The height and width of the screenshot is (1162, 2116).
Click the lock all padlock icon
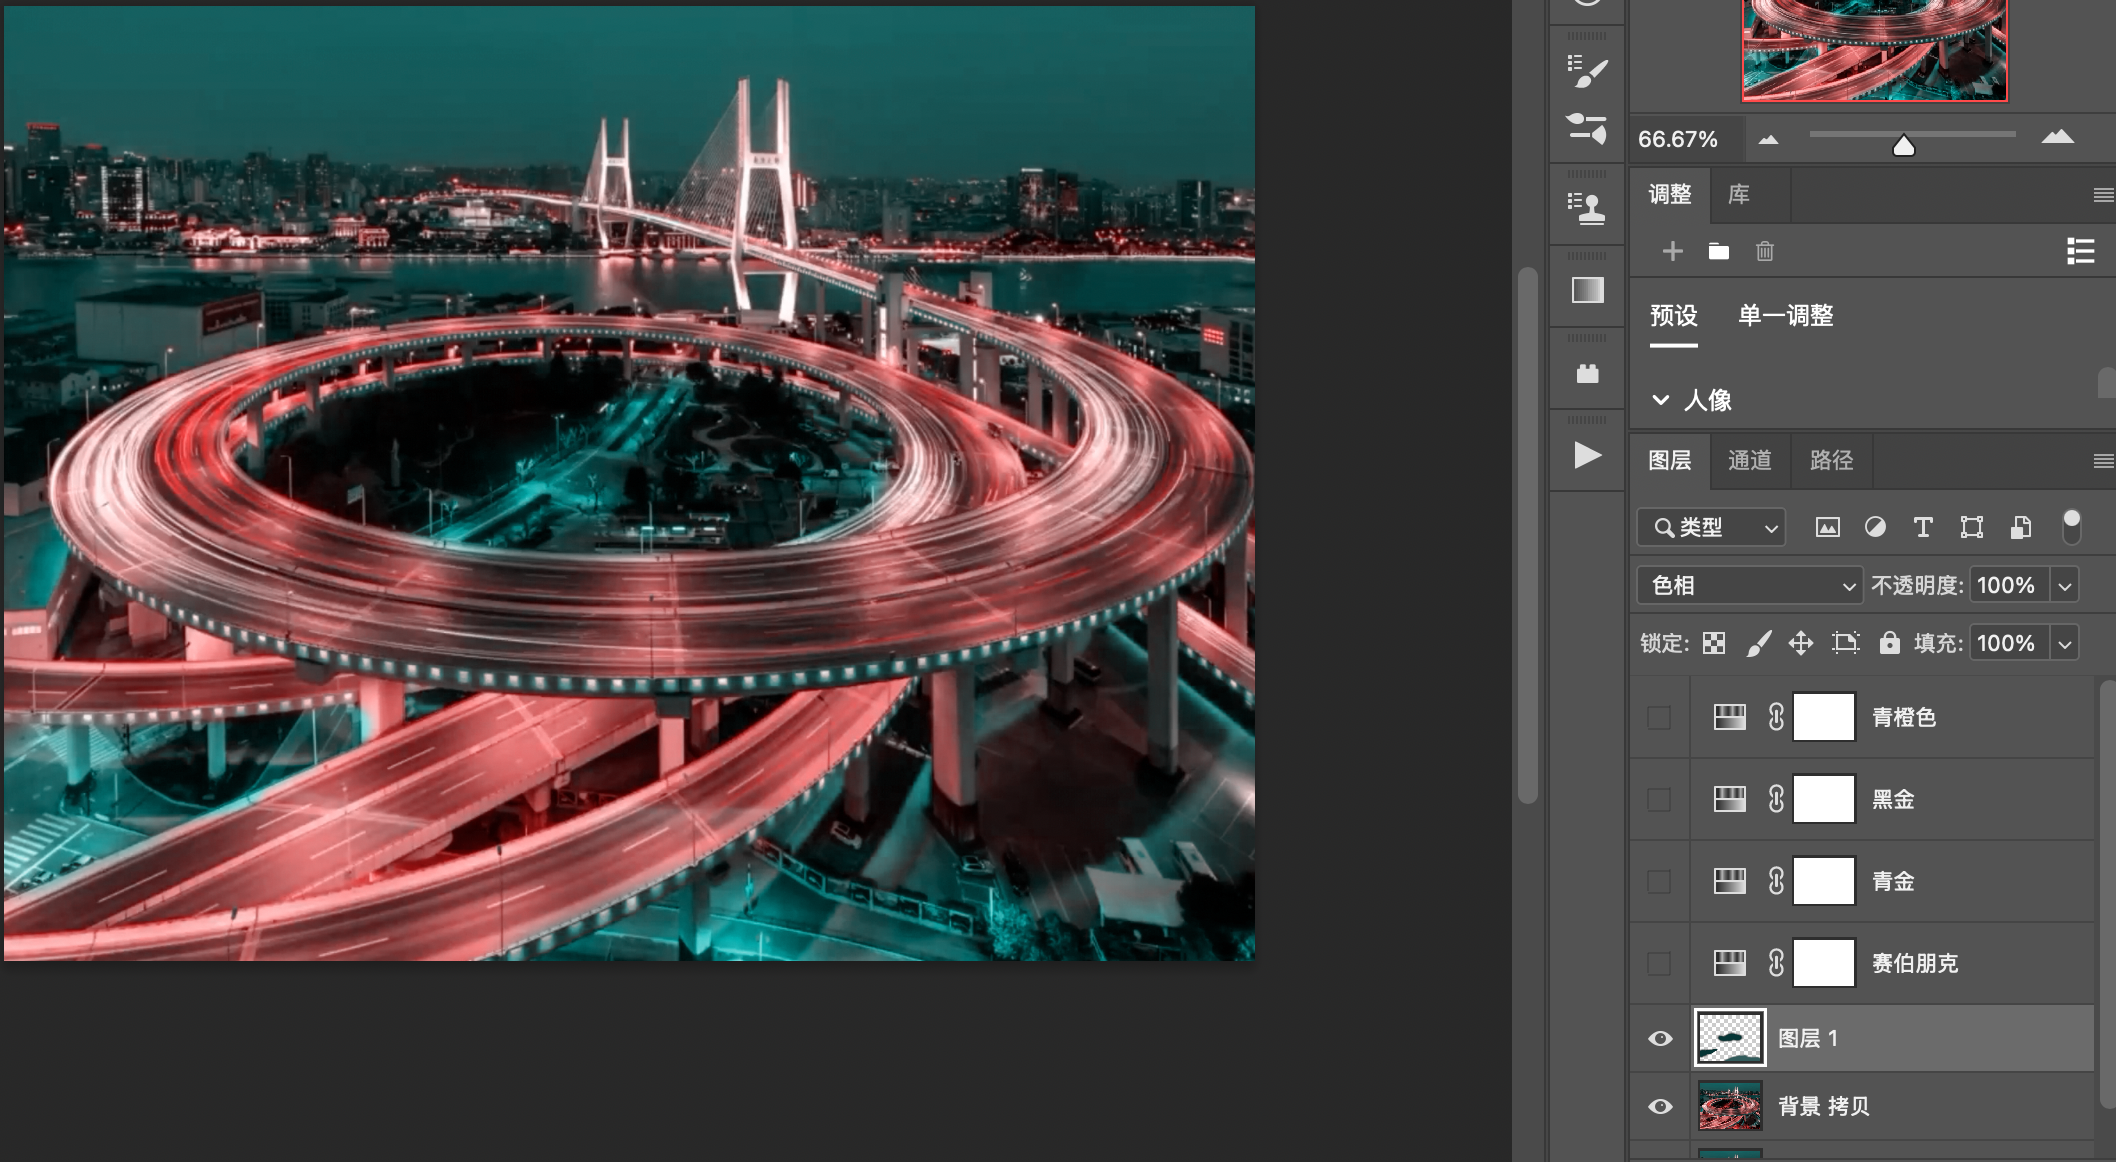(1889, 643)
